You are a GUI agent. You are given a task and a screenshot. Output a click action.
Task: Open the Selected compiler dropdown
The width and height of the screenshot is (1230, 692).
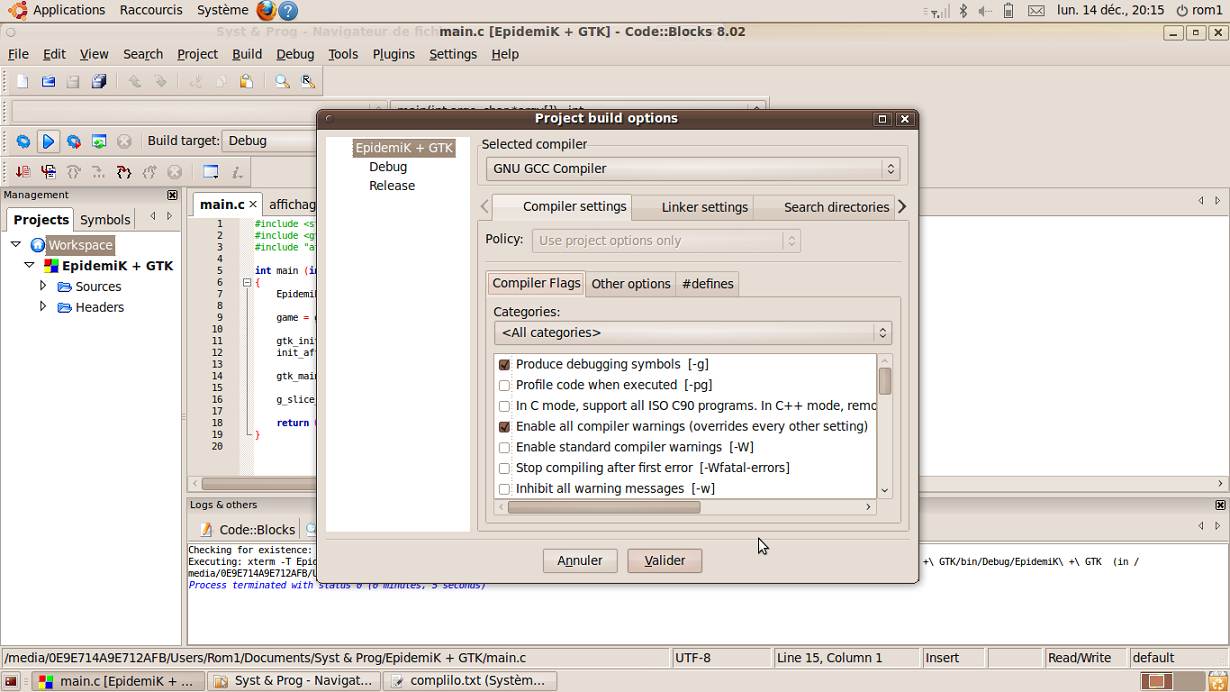889,169
